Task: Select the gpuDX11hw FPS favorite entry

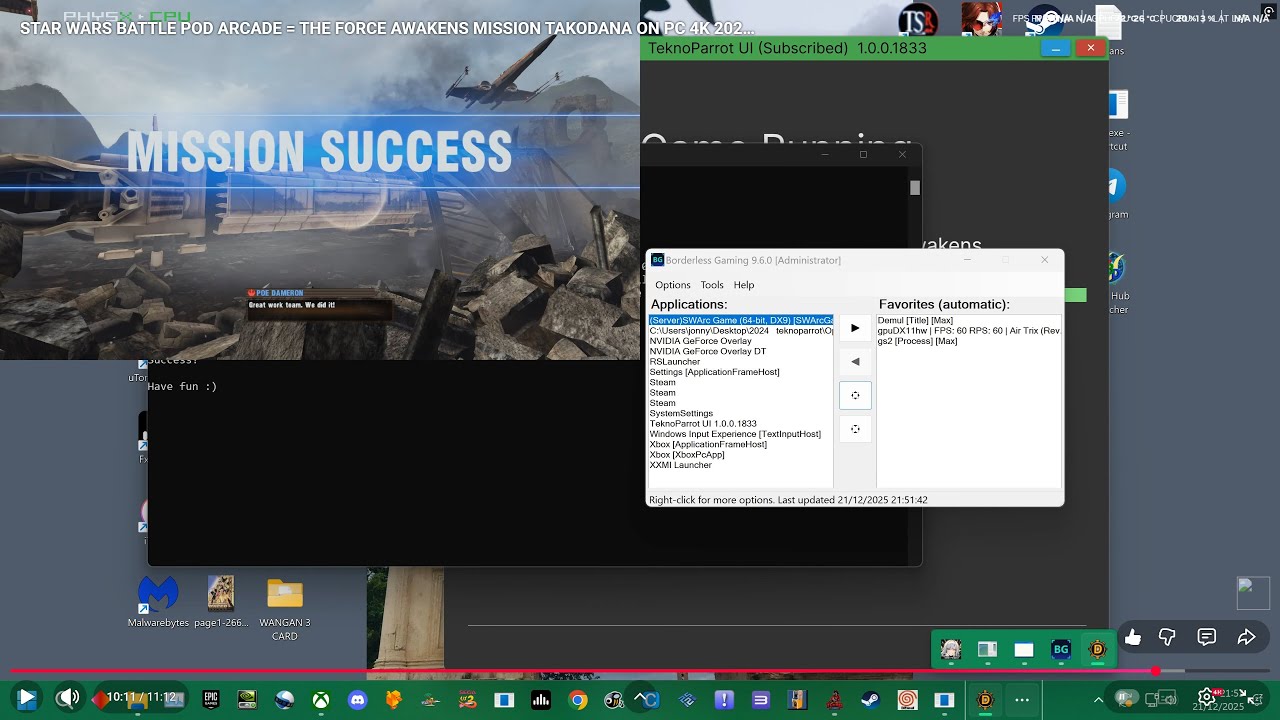Action: click(x=968, y=330)
